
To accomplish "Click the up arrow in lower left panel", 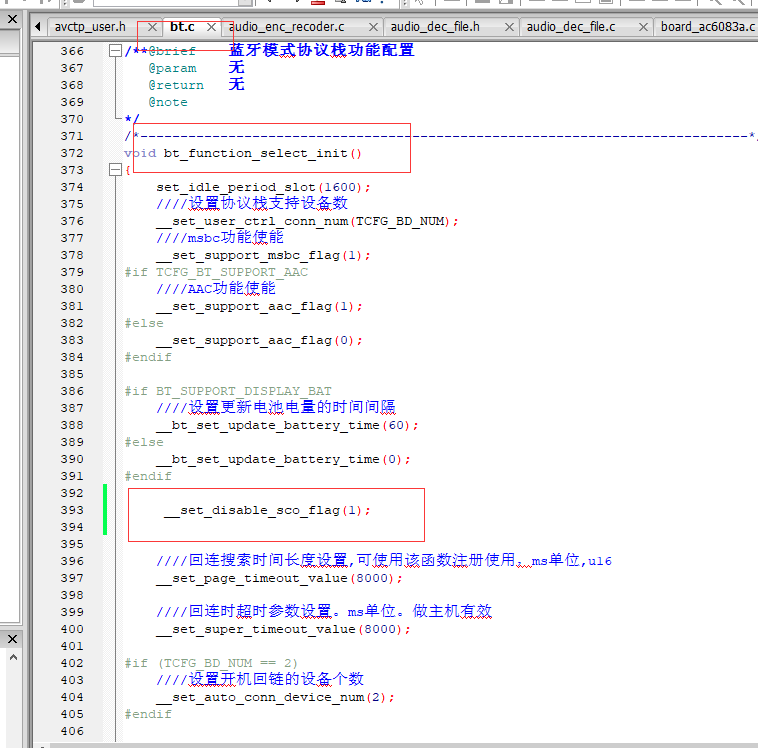I will [x=13, y=657].
